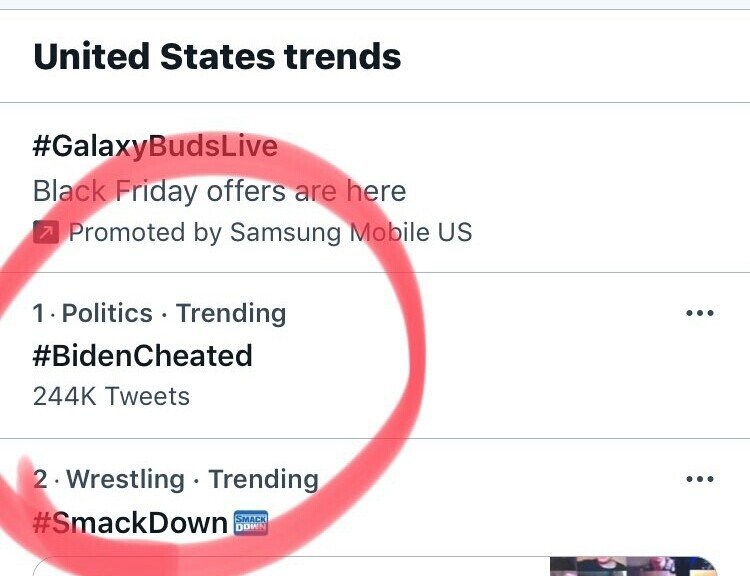The image size is (750, 576).
Task: Open the #GalaxyBudsLive promoted hashtag
Action: coord(155,146)
